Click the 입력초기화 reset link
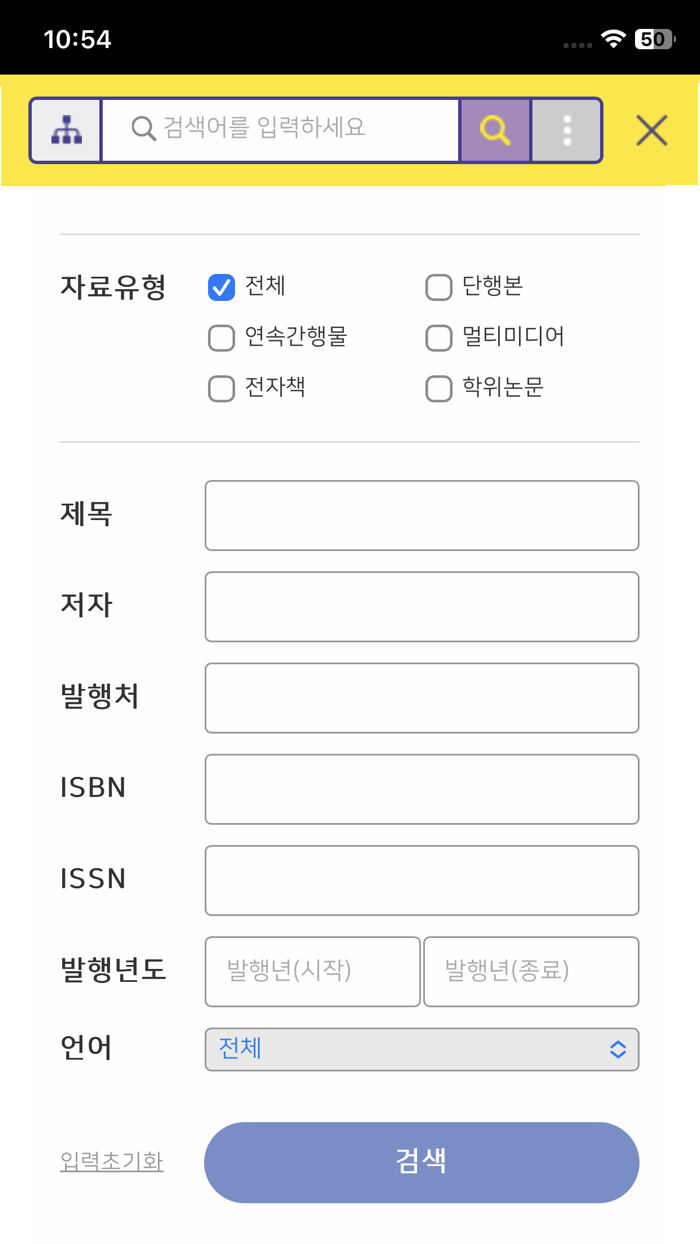This screenshot has height=1244, width=700. tap(111, 1162)
